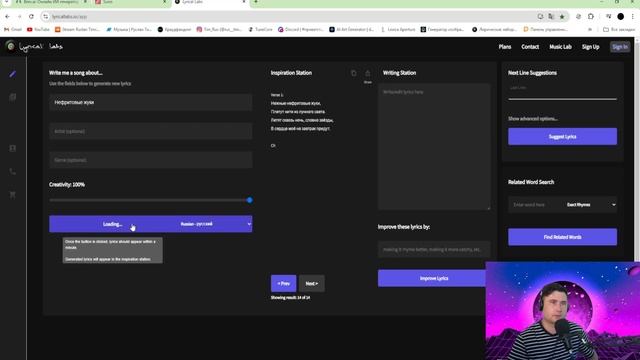Click the Artist (optional) input field
Viewport: 640px width, 360px height.
click(151, 131)
